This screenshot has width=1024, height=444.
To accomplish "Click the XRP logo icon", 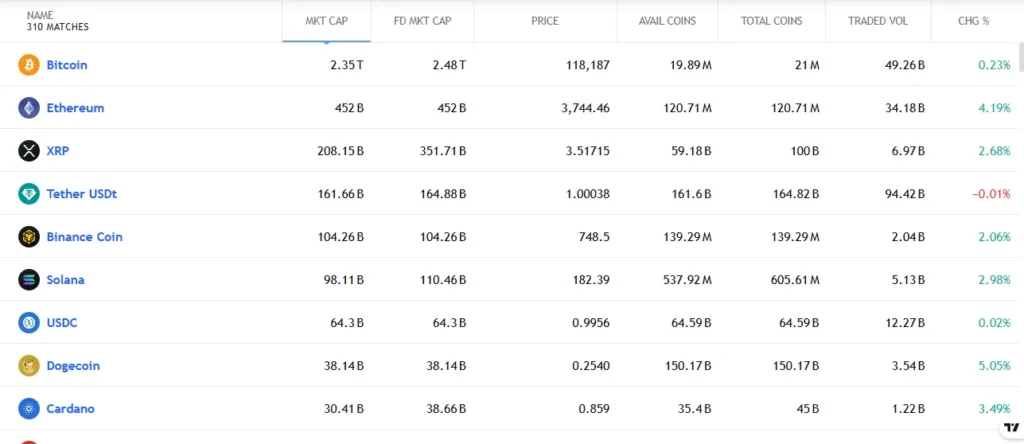I will [x=29, y=151].
